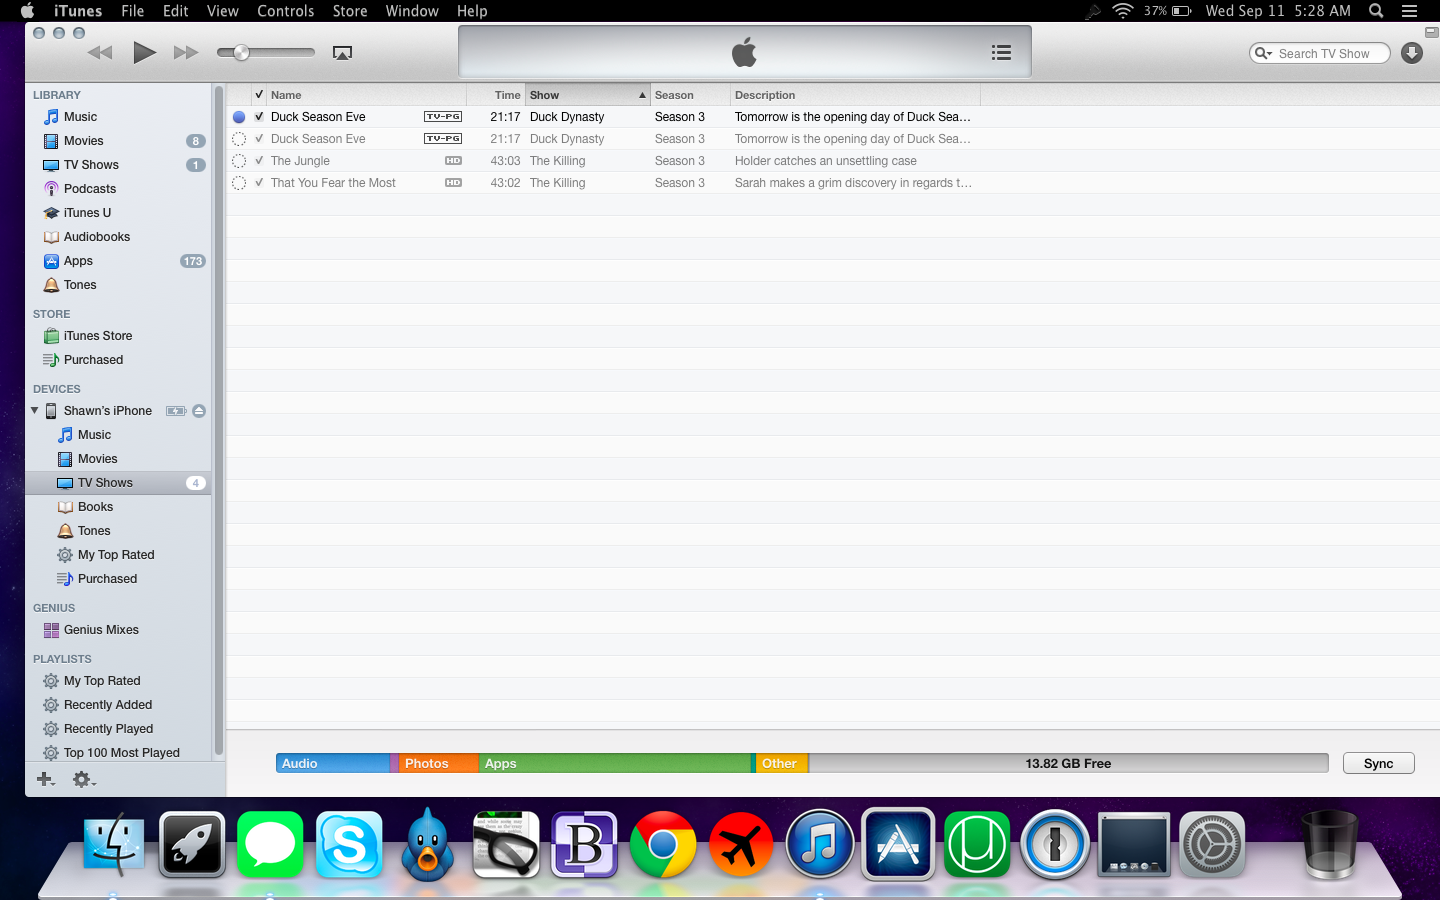Collapse Shawn's iPhone disclosure triangle

coord(35,411)
